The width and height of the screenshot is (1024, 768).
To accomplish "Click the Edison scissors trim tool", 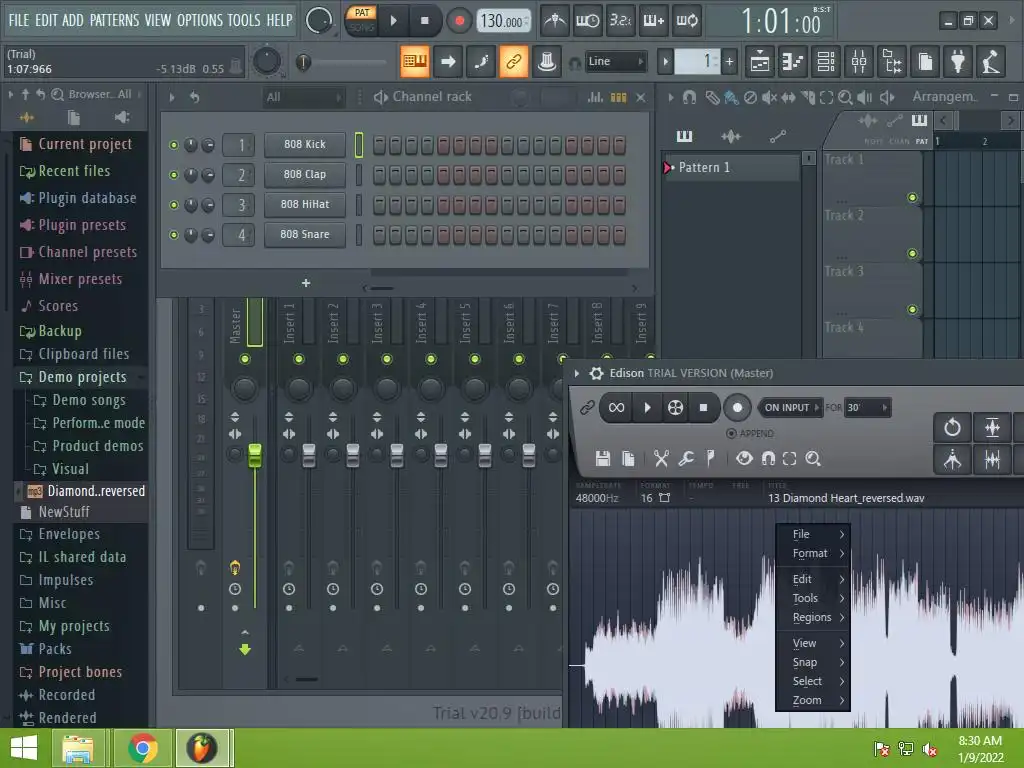I will point(661,458).
